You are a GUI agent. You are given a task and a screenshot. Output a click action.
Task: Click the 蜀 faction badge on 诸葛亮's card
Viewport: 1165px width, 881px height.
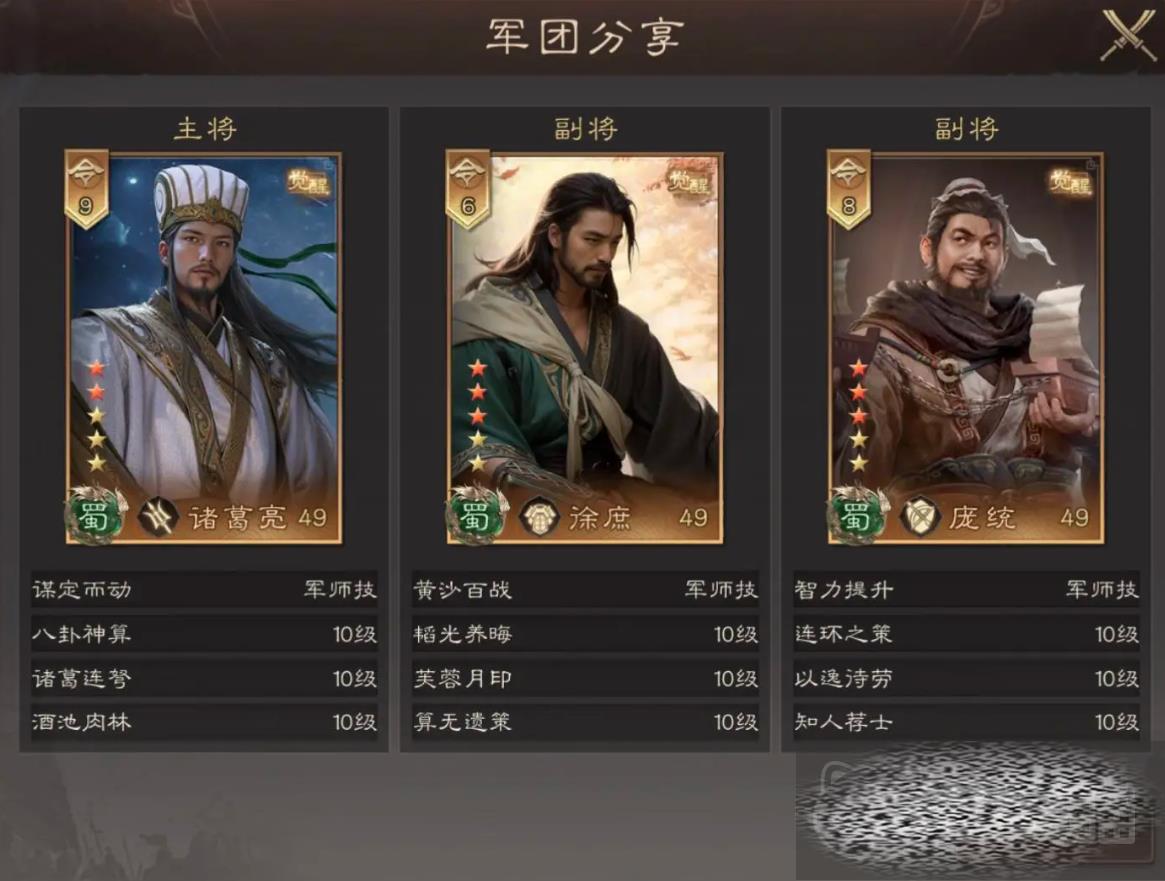pos(94,516)
